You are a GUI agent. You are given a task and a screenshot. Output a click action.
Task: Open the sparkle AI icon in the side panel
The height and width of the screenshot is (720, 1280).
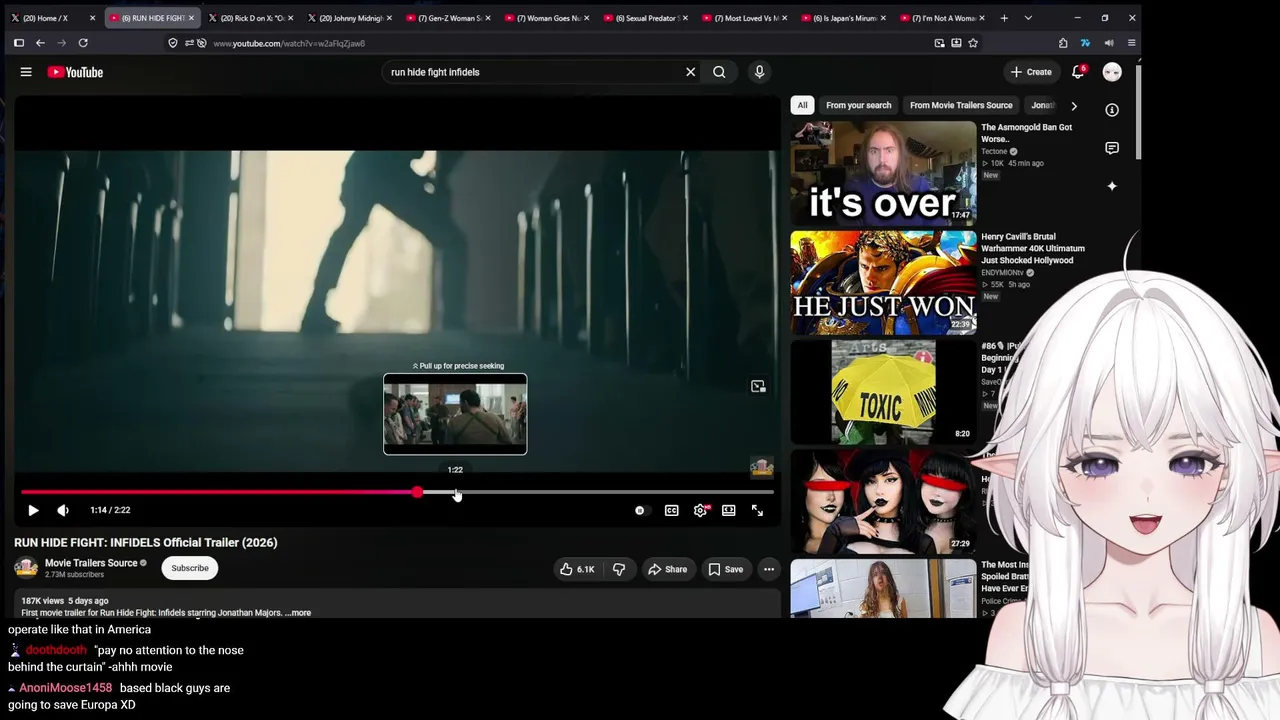(x=1112, y=186)
